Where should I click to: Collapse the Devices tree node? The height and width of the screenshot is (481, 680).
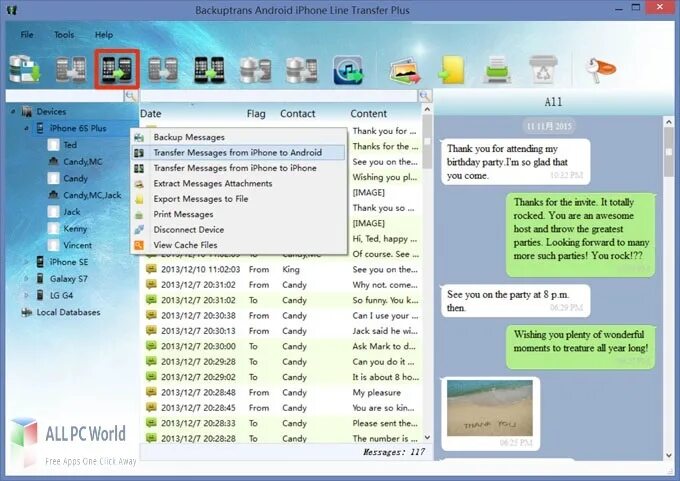click(x=13, y=112)
